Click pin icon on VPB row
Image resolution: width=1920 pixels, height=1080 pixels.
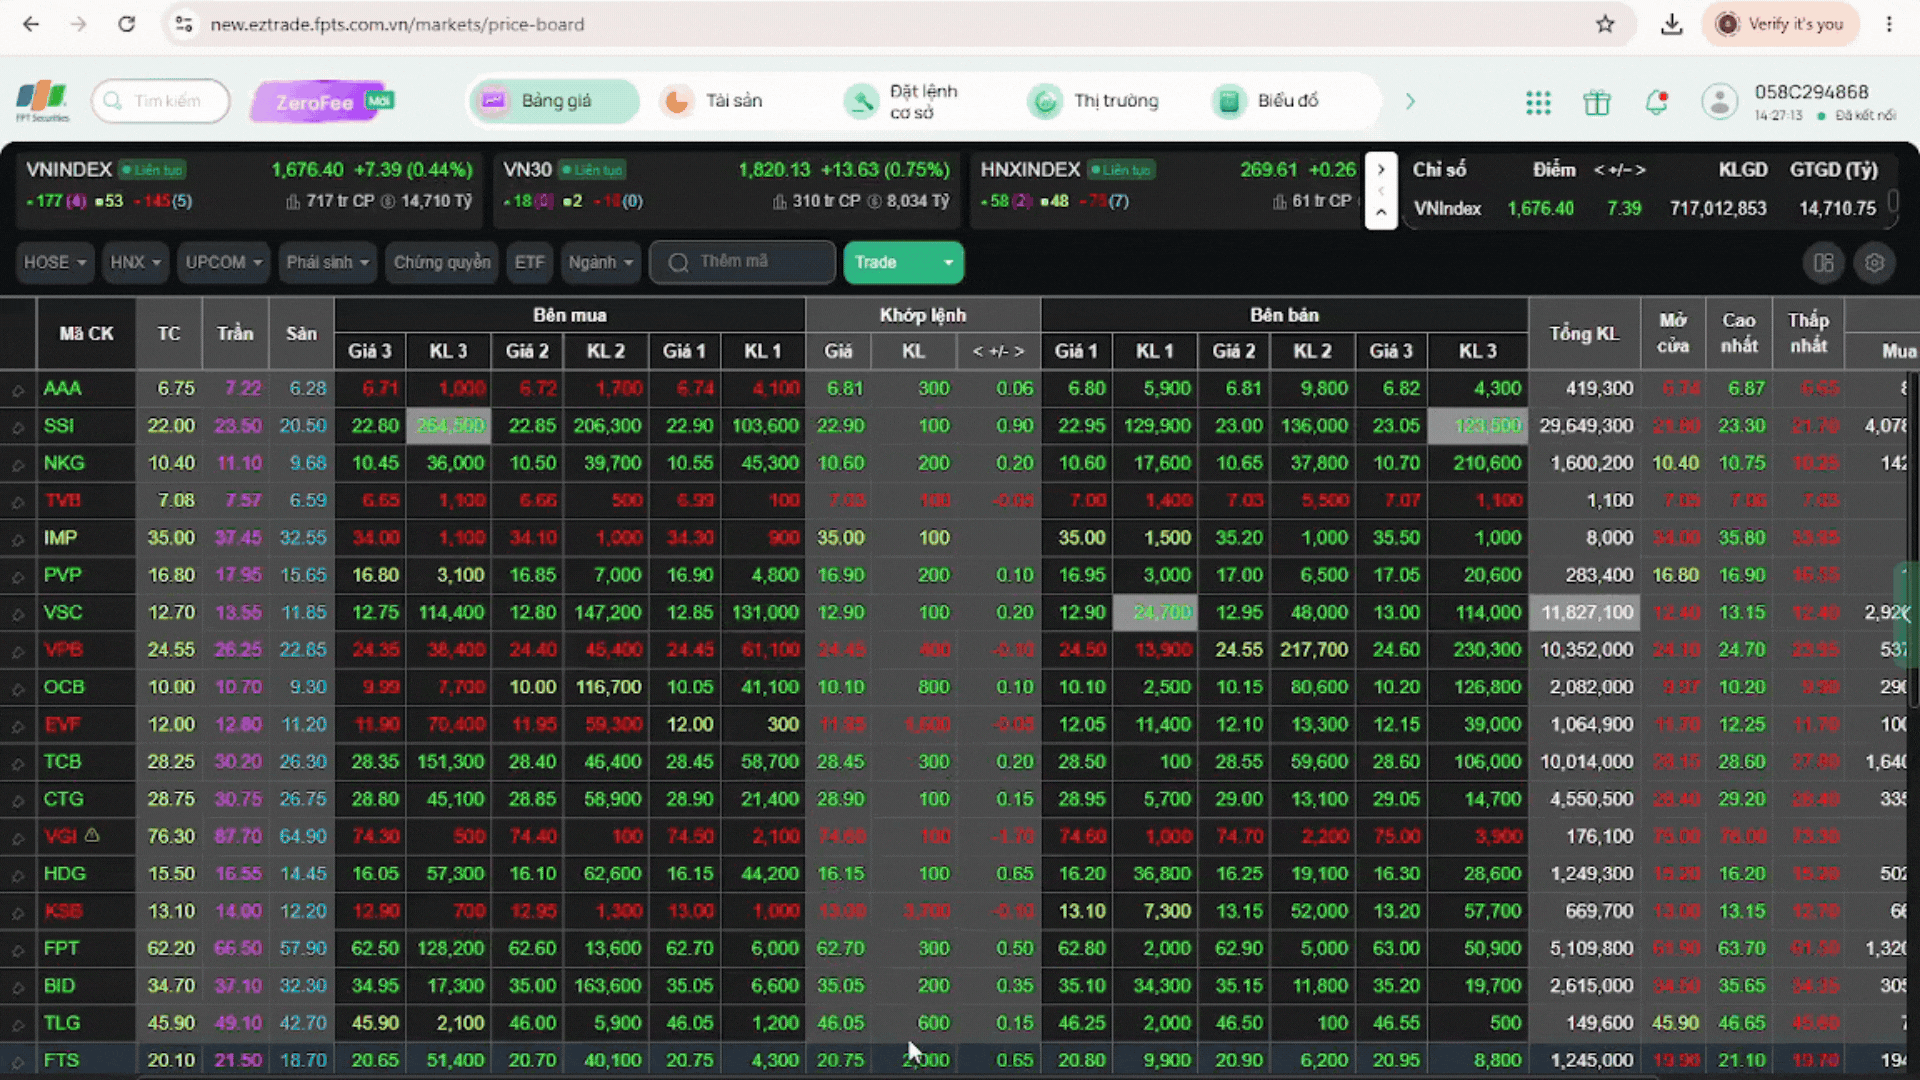[x=18, y=651]
